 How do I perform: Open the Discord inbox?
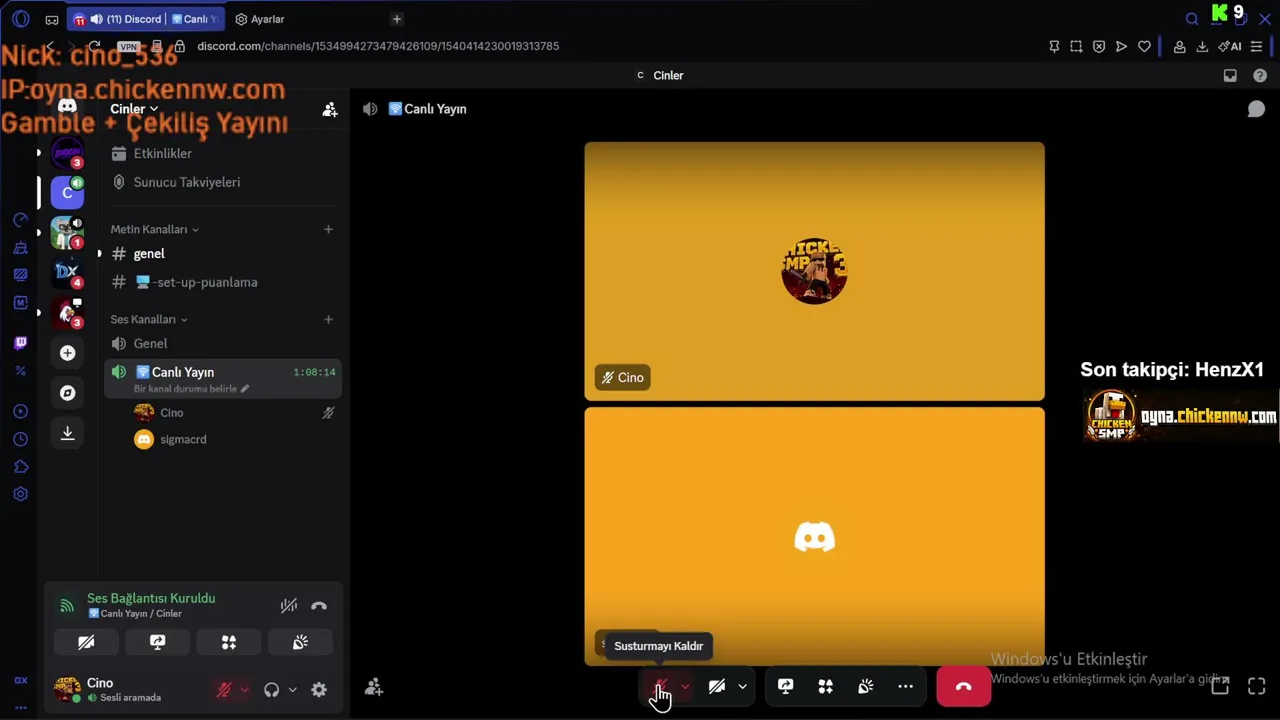click(1230, 75)
